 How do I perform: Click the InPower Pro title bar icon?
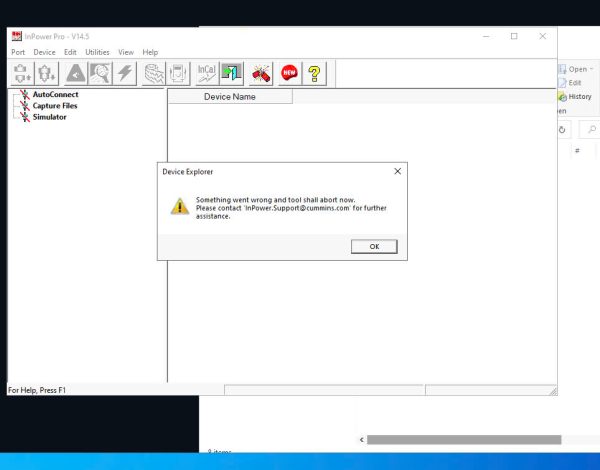click(x=16, y=36)
